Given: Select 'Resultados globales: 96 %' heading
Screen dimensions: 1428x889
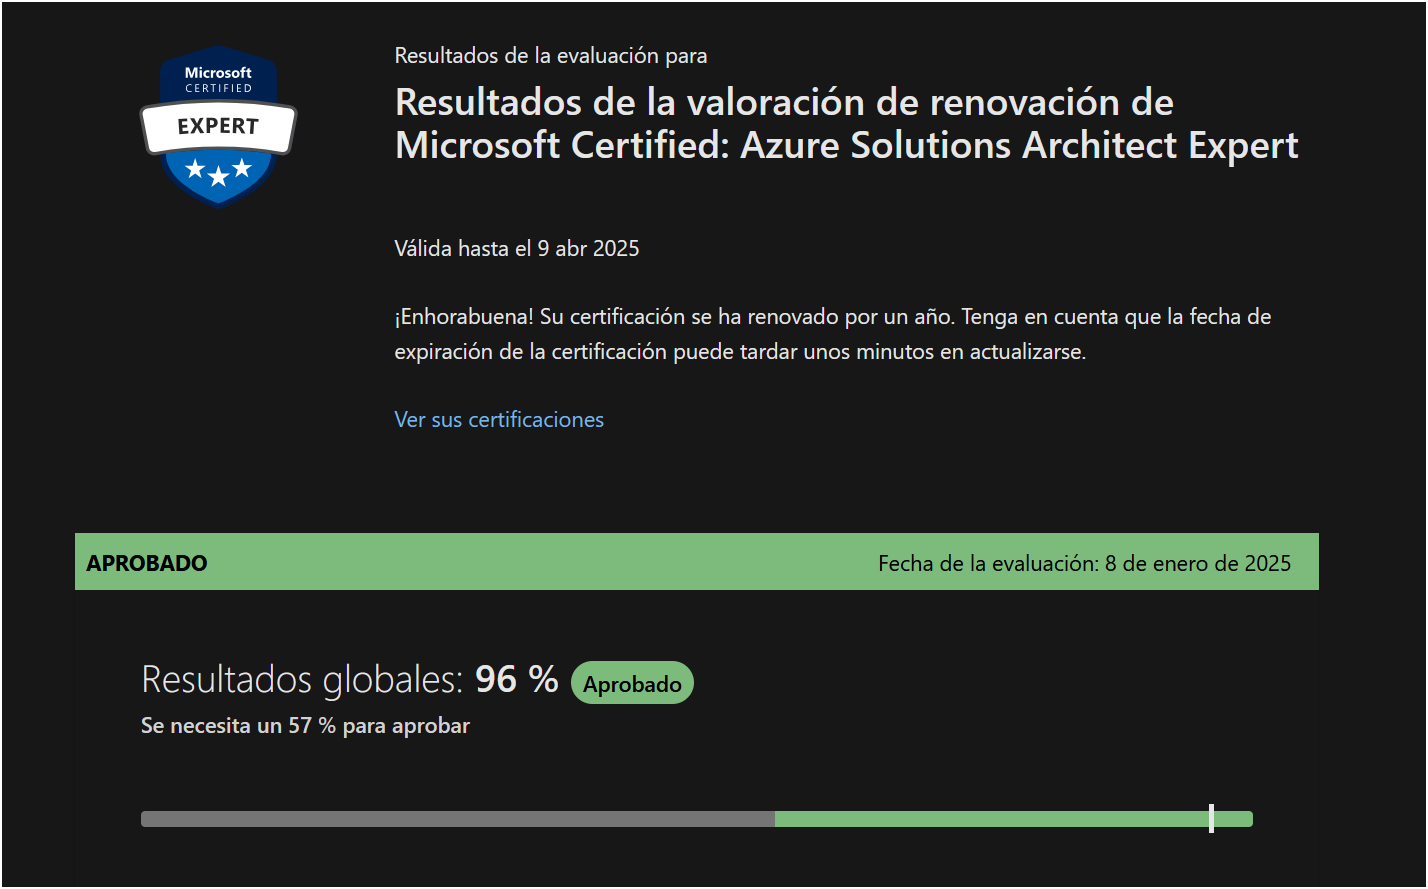Looking at the screenshot, I should pos(350,680).
